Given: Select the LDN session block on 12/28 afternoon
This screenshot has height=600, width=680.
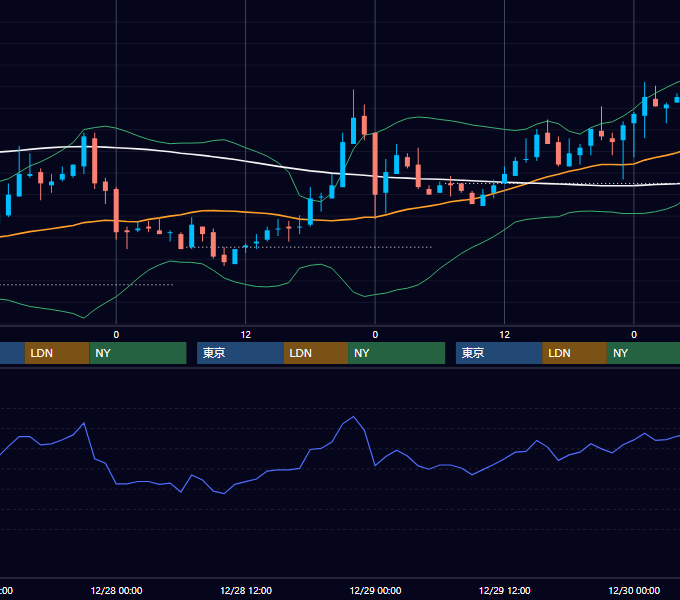Looking at the screenshot, I should tap(316, 353).
